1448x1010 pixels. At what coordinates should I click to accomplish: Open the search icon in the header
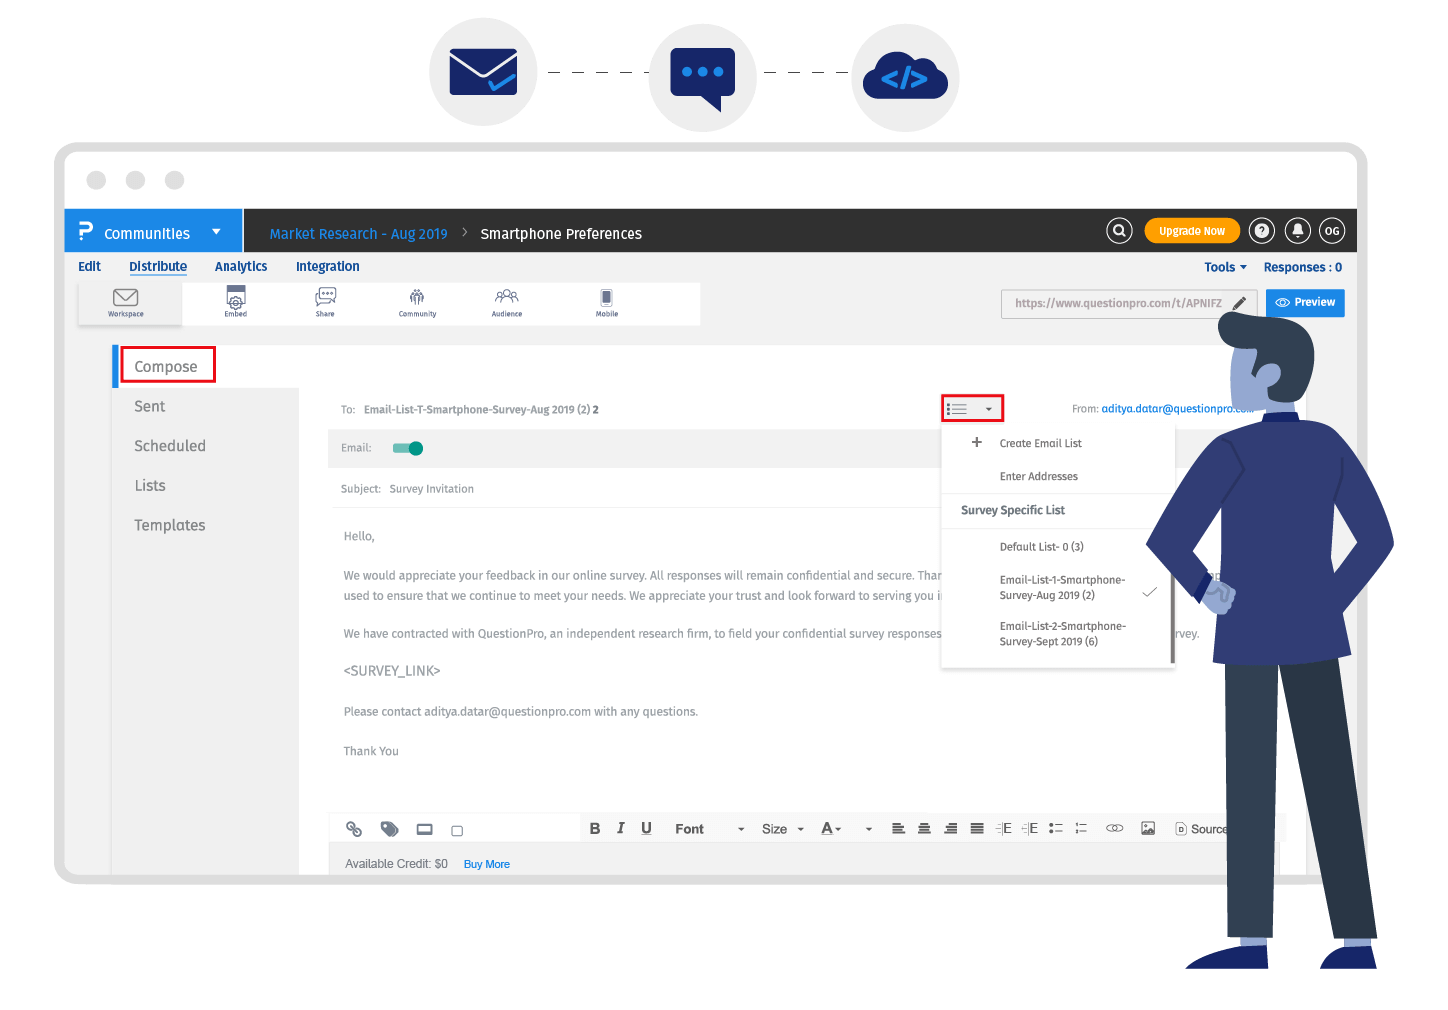coord(1119,230)
